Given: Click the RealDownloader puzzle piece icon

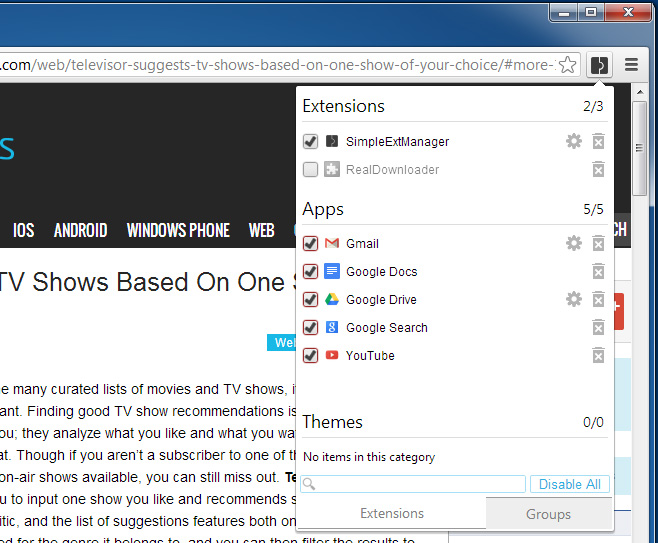Looking at the screenshot, I should point(332,170).
